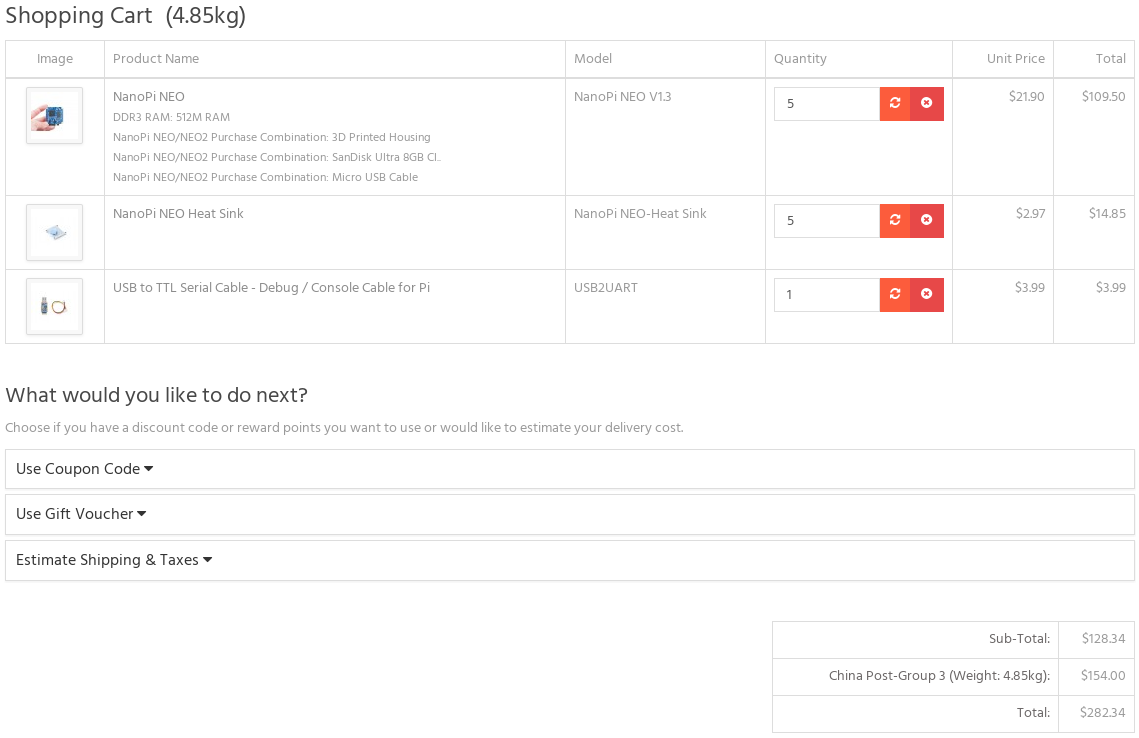Click the 'Model' column header
This screenshot has height=738, width=1139.
593,59
